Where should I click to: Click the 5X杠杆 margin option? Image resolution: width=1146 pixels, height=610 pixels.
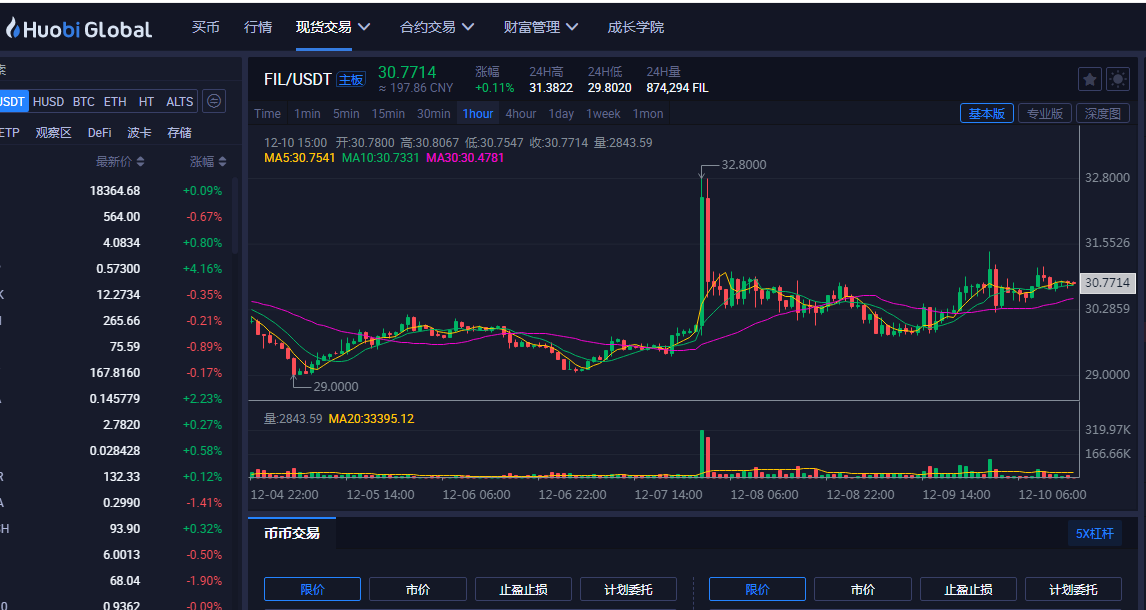(x=1095, y=533)
